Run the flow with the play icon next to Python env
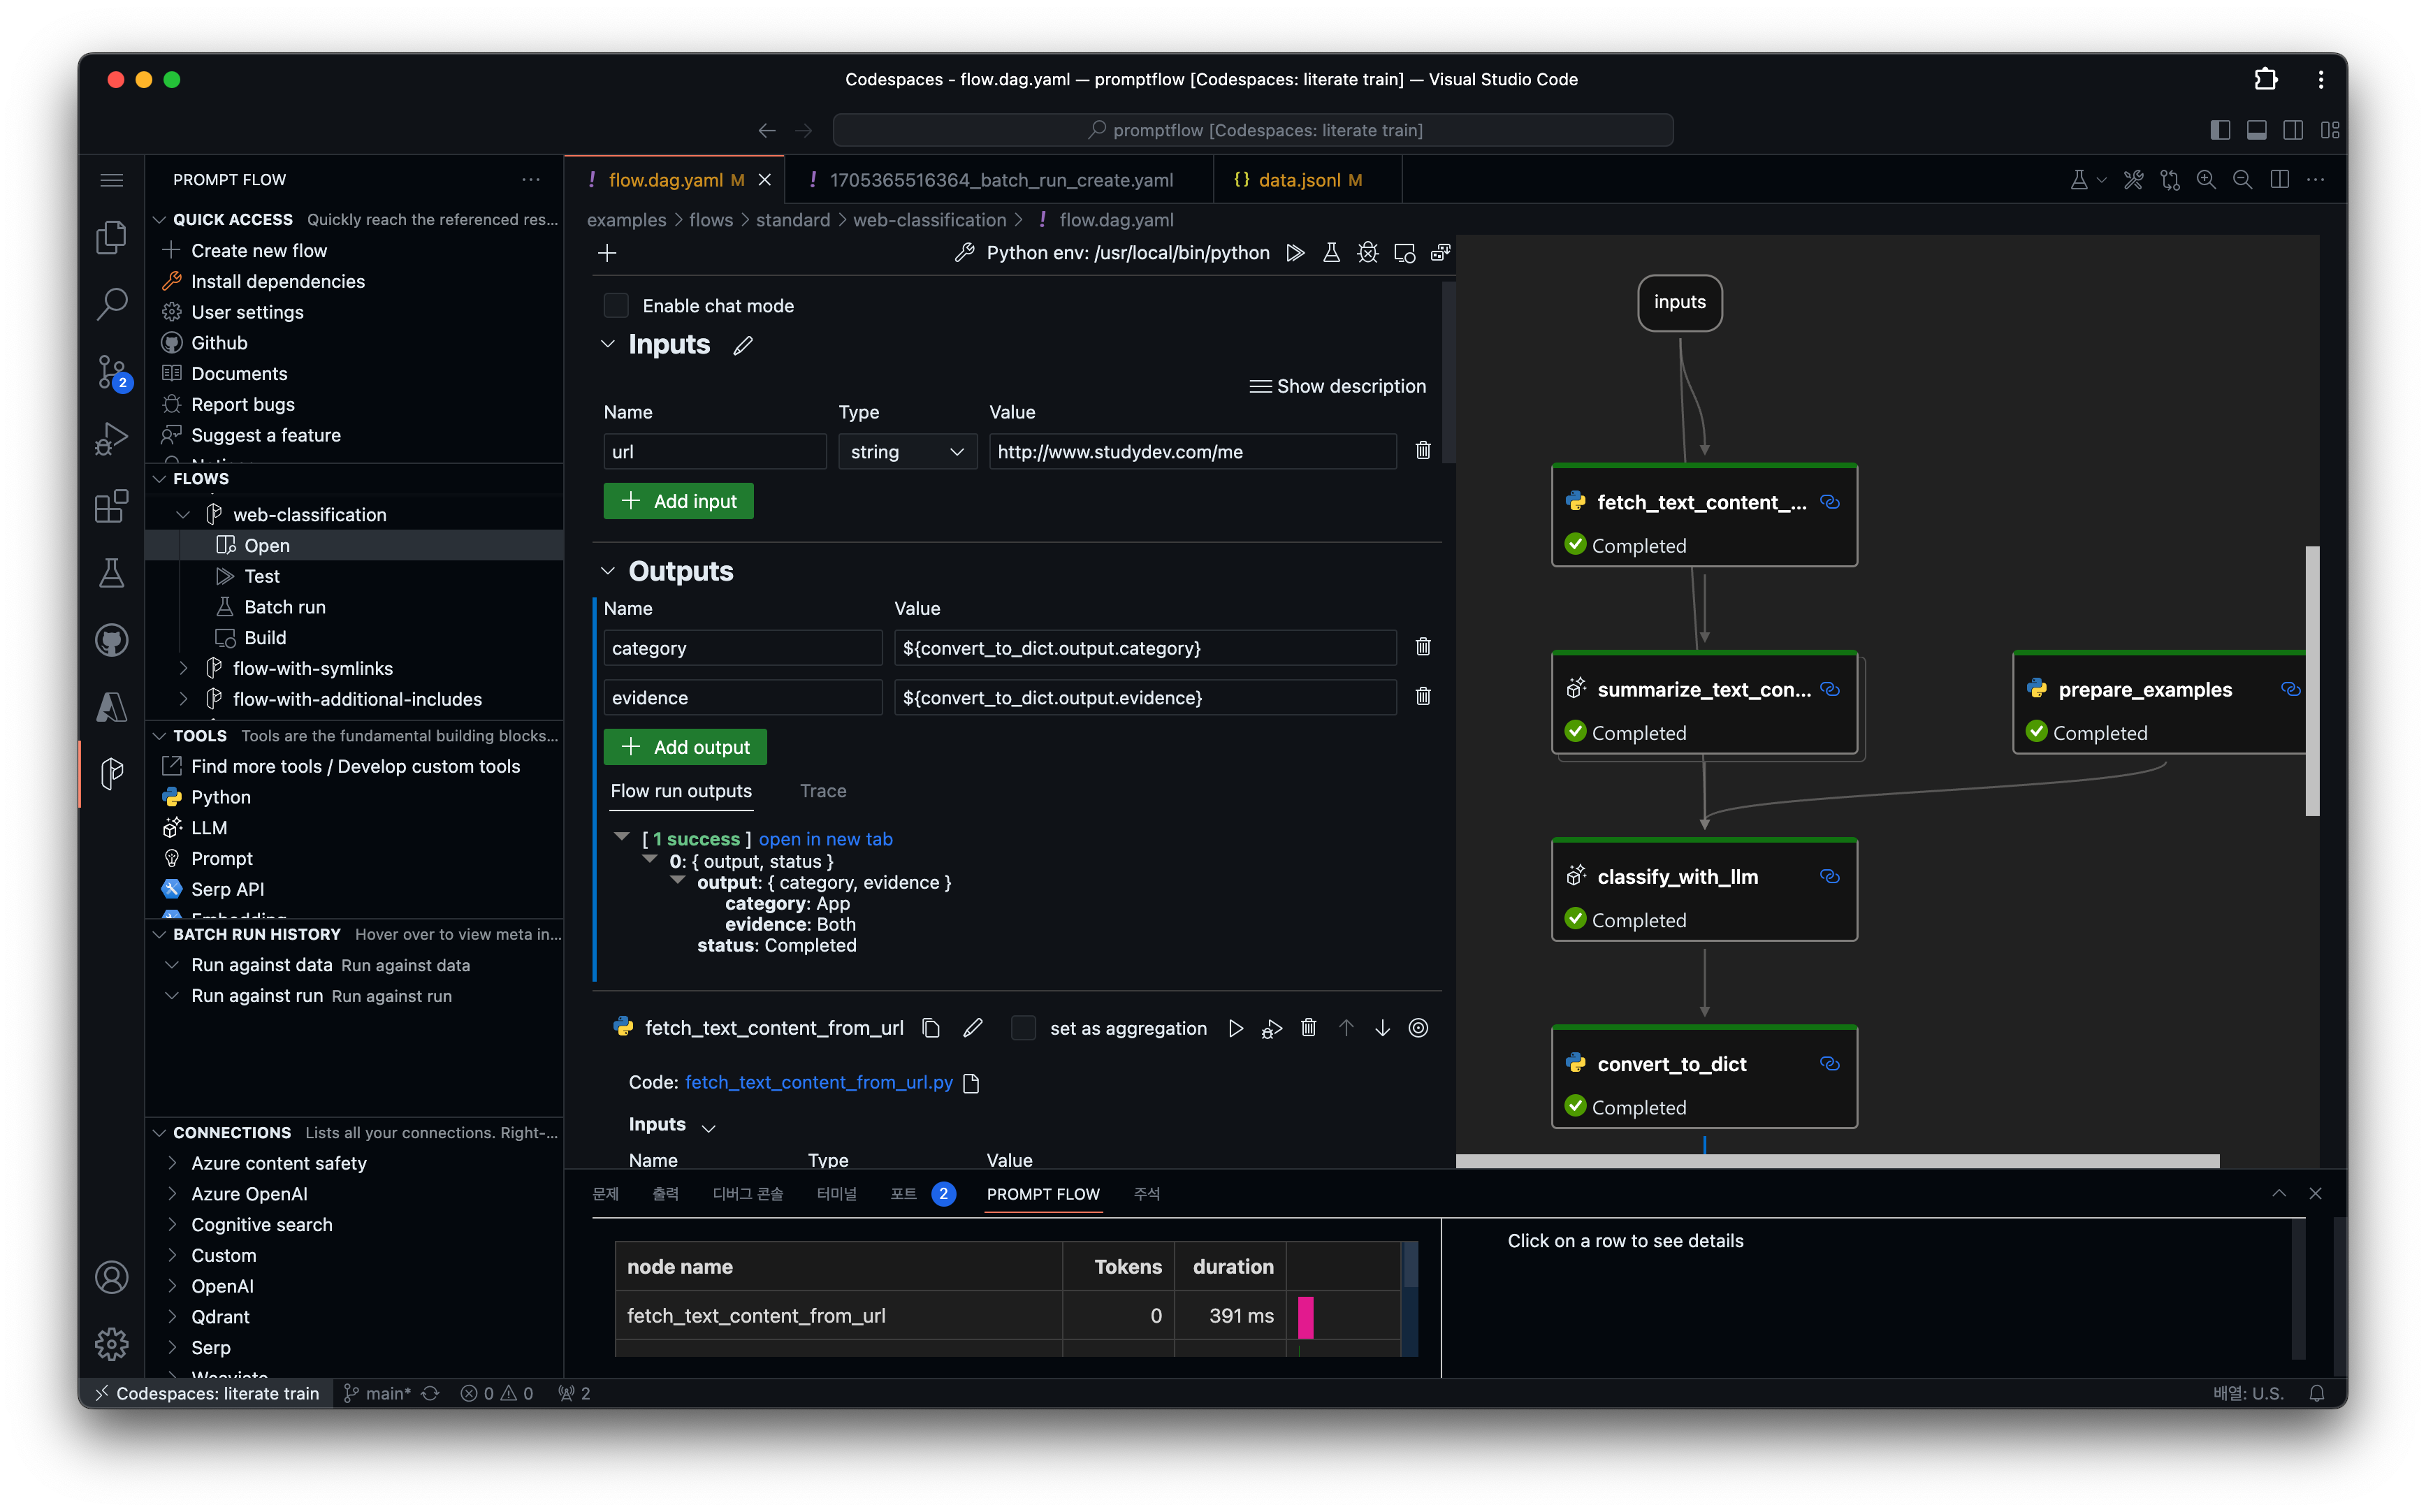Screen dimensions: 2426x1512 (x=1295, y=253)
